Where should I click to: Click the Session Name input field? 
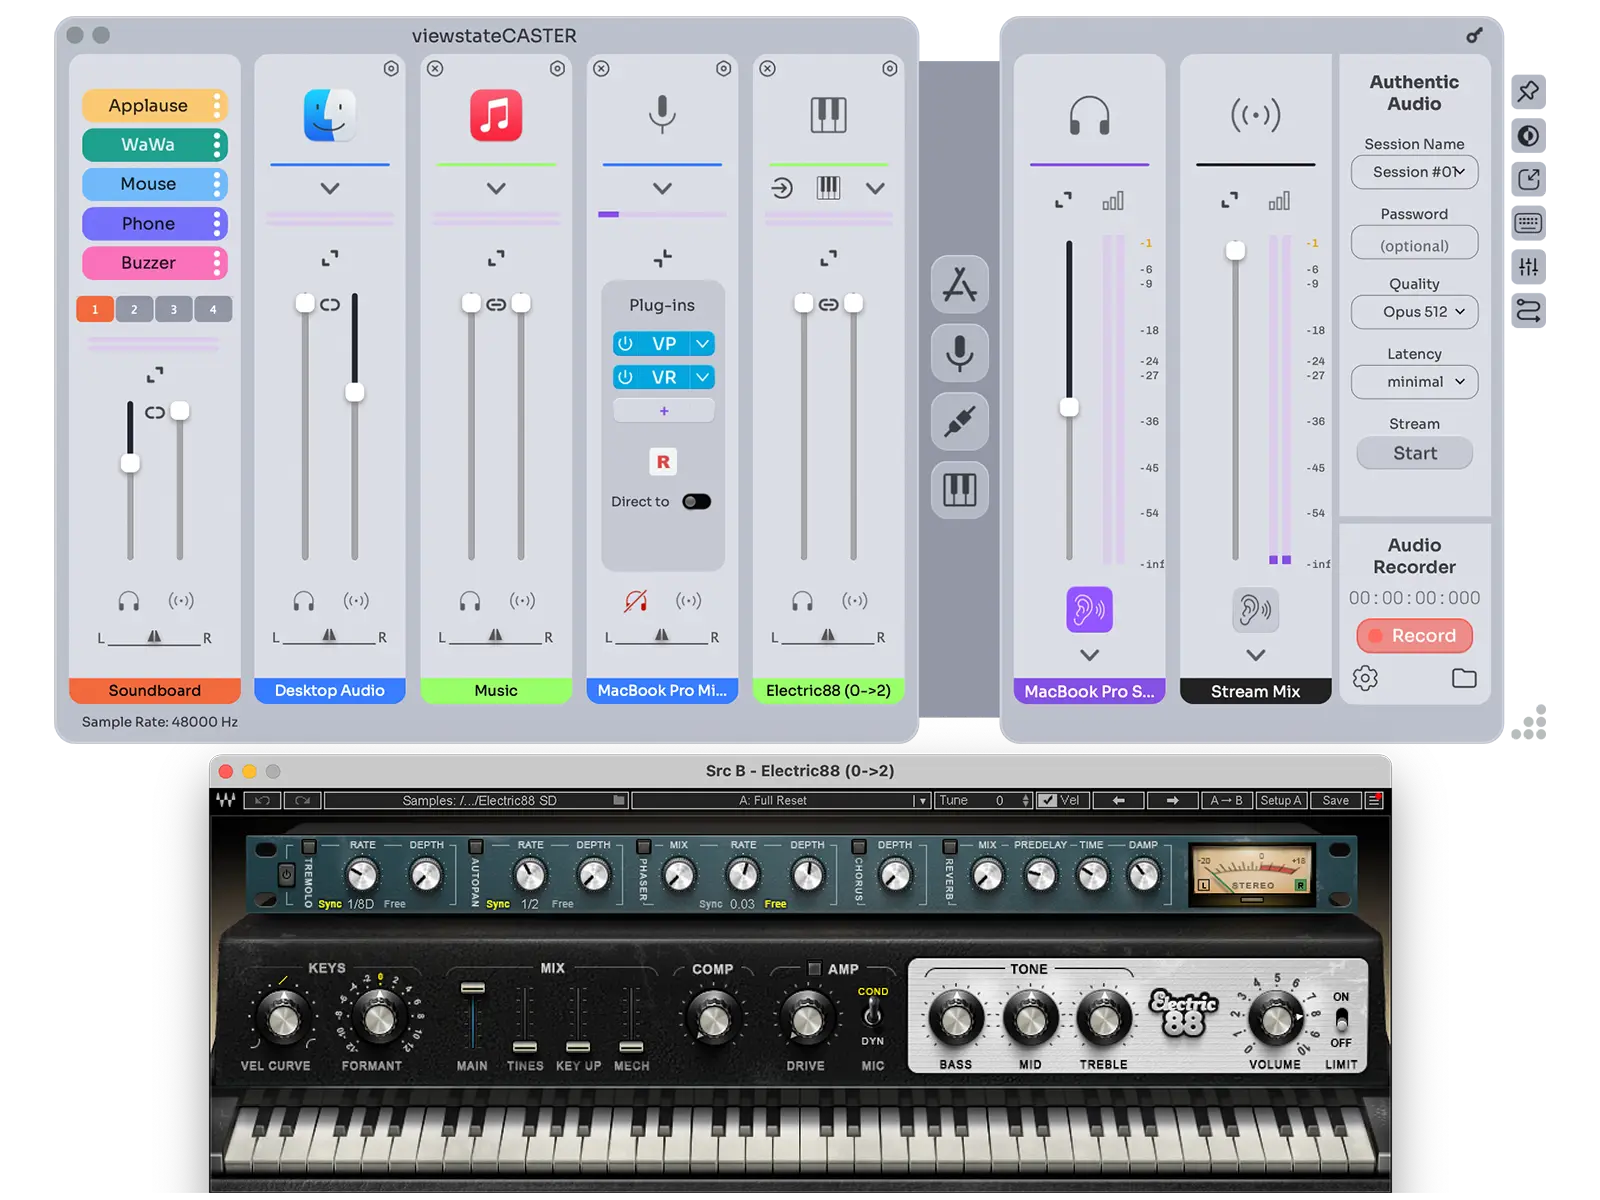[x=1414, y=172]
